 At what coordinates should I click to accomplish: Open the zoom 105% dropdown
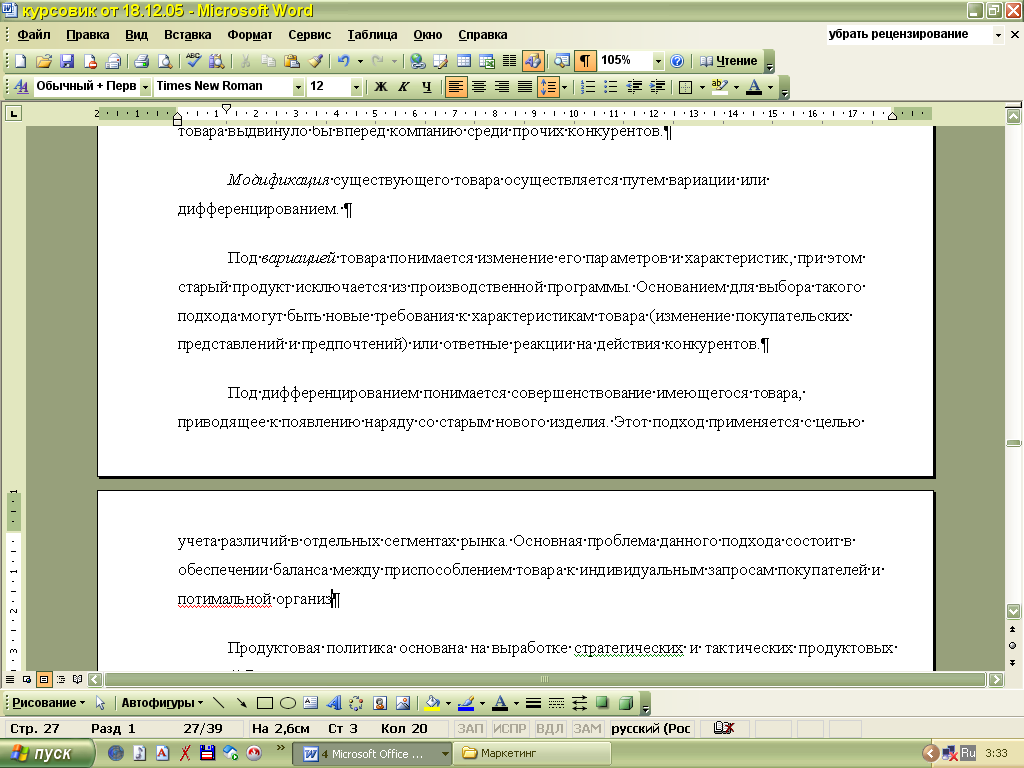(x=658, y=61)
